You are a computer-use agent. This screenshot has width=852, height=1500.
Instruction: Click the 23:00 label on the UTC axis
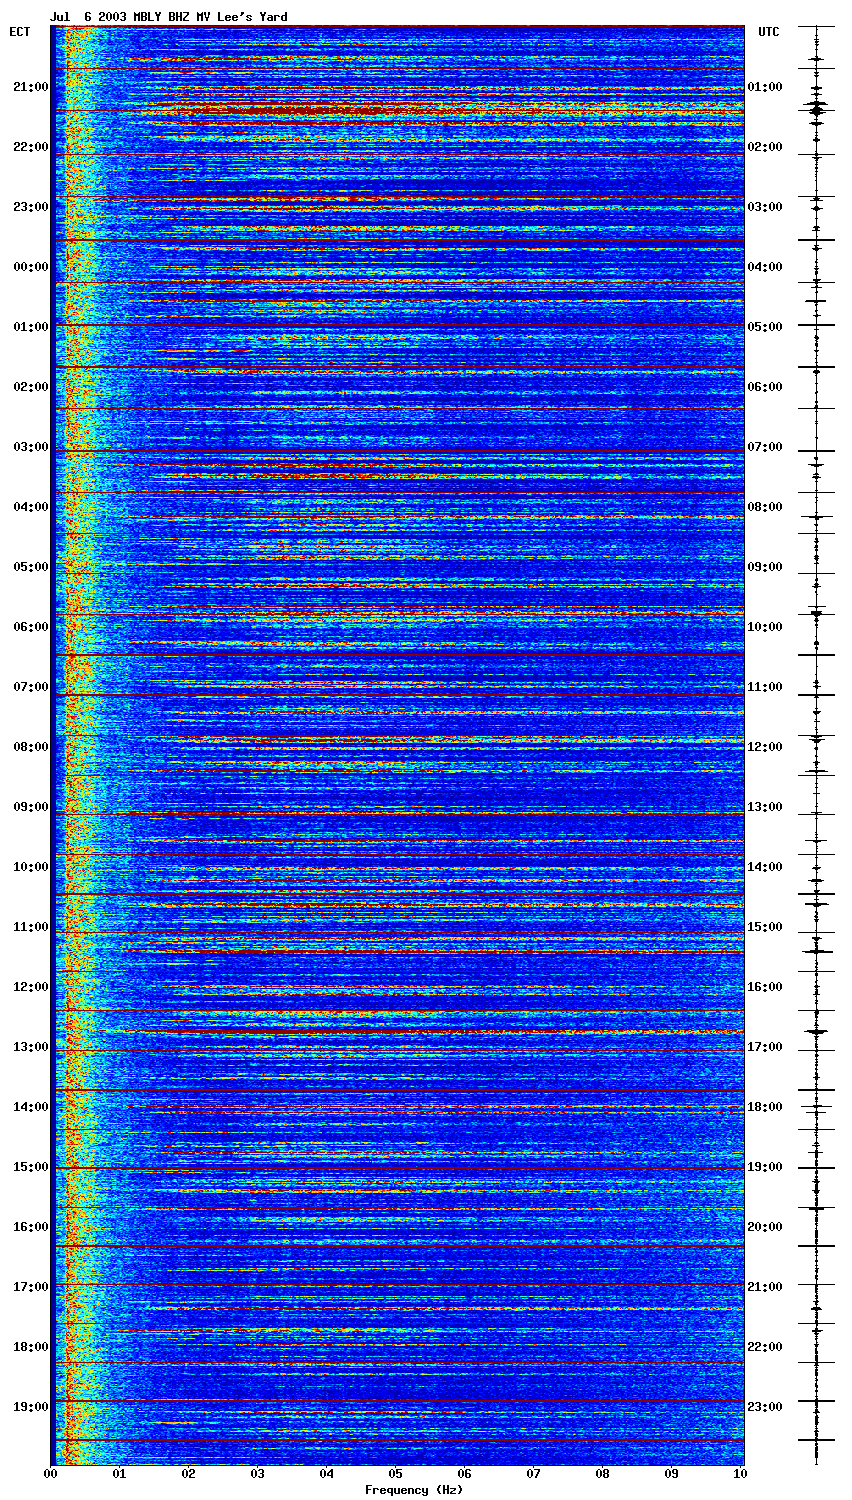pyautogui.click(x=765, y=1407)
